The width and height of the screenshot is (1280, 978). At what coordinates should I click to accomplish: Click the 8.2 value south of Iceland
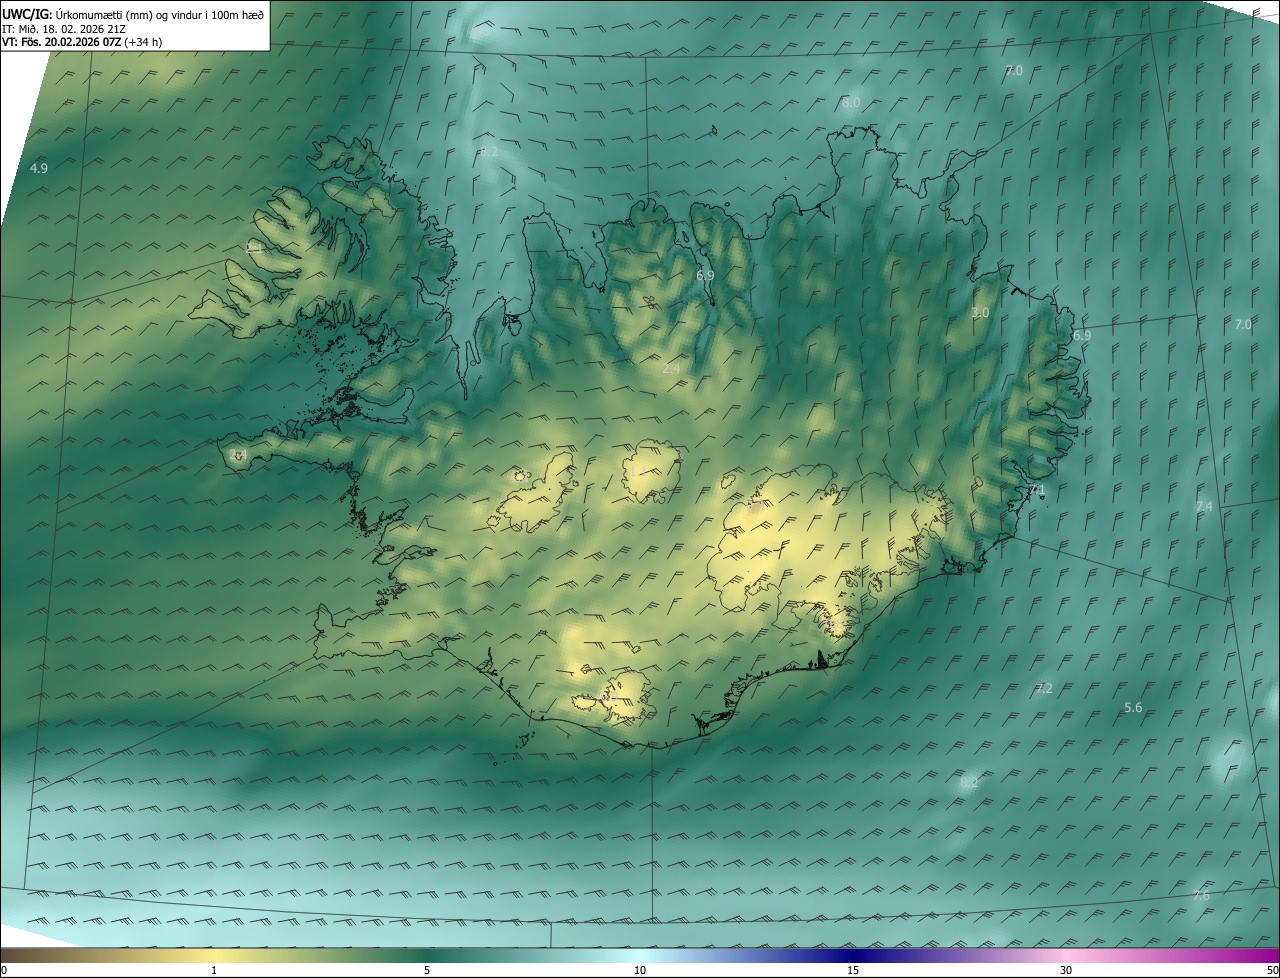point(969,782)
